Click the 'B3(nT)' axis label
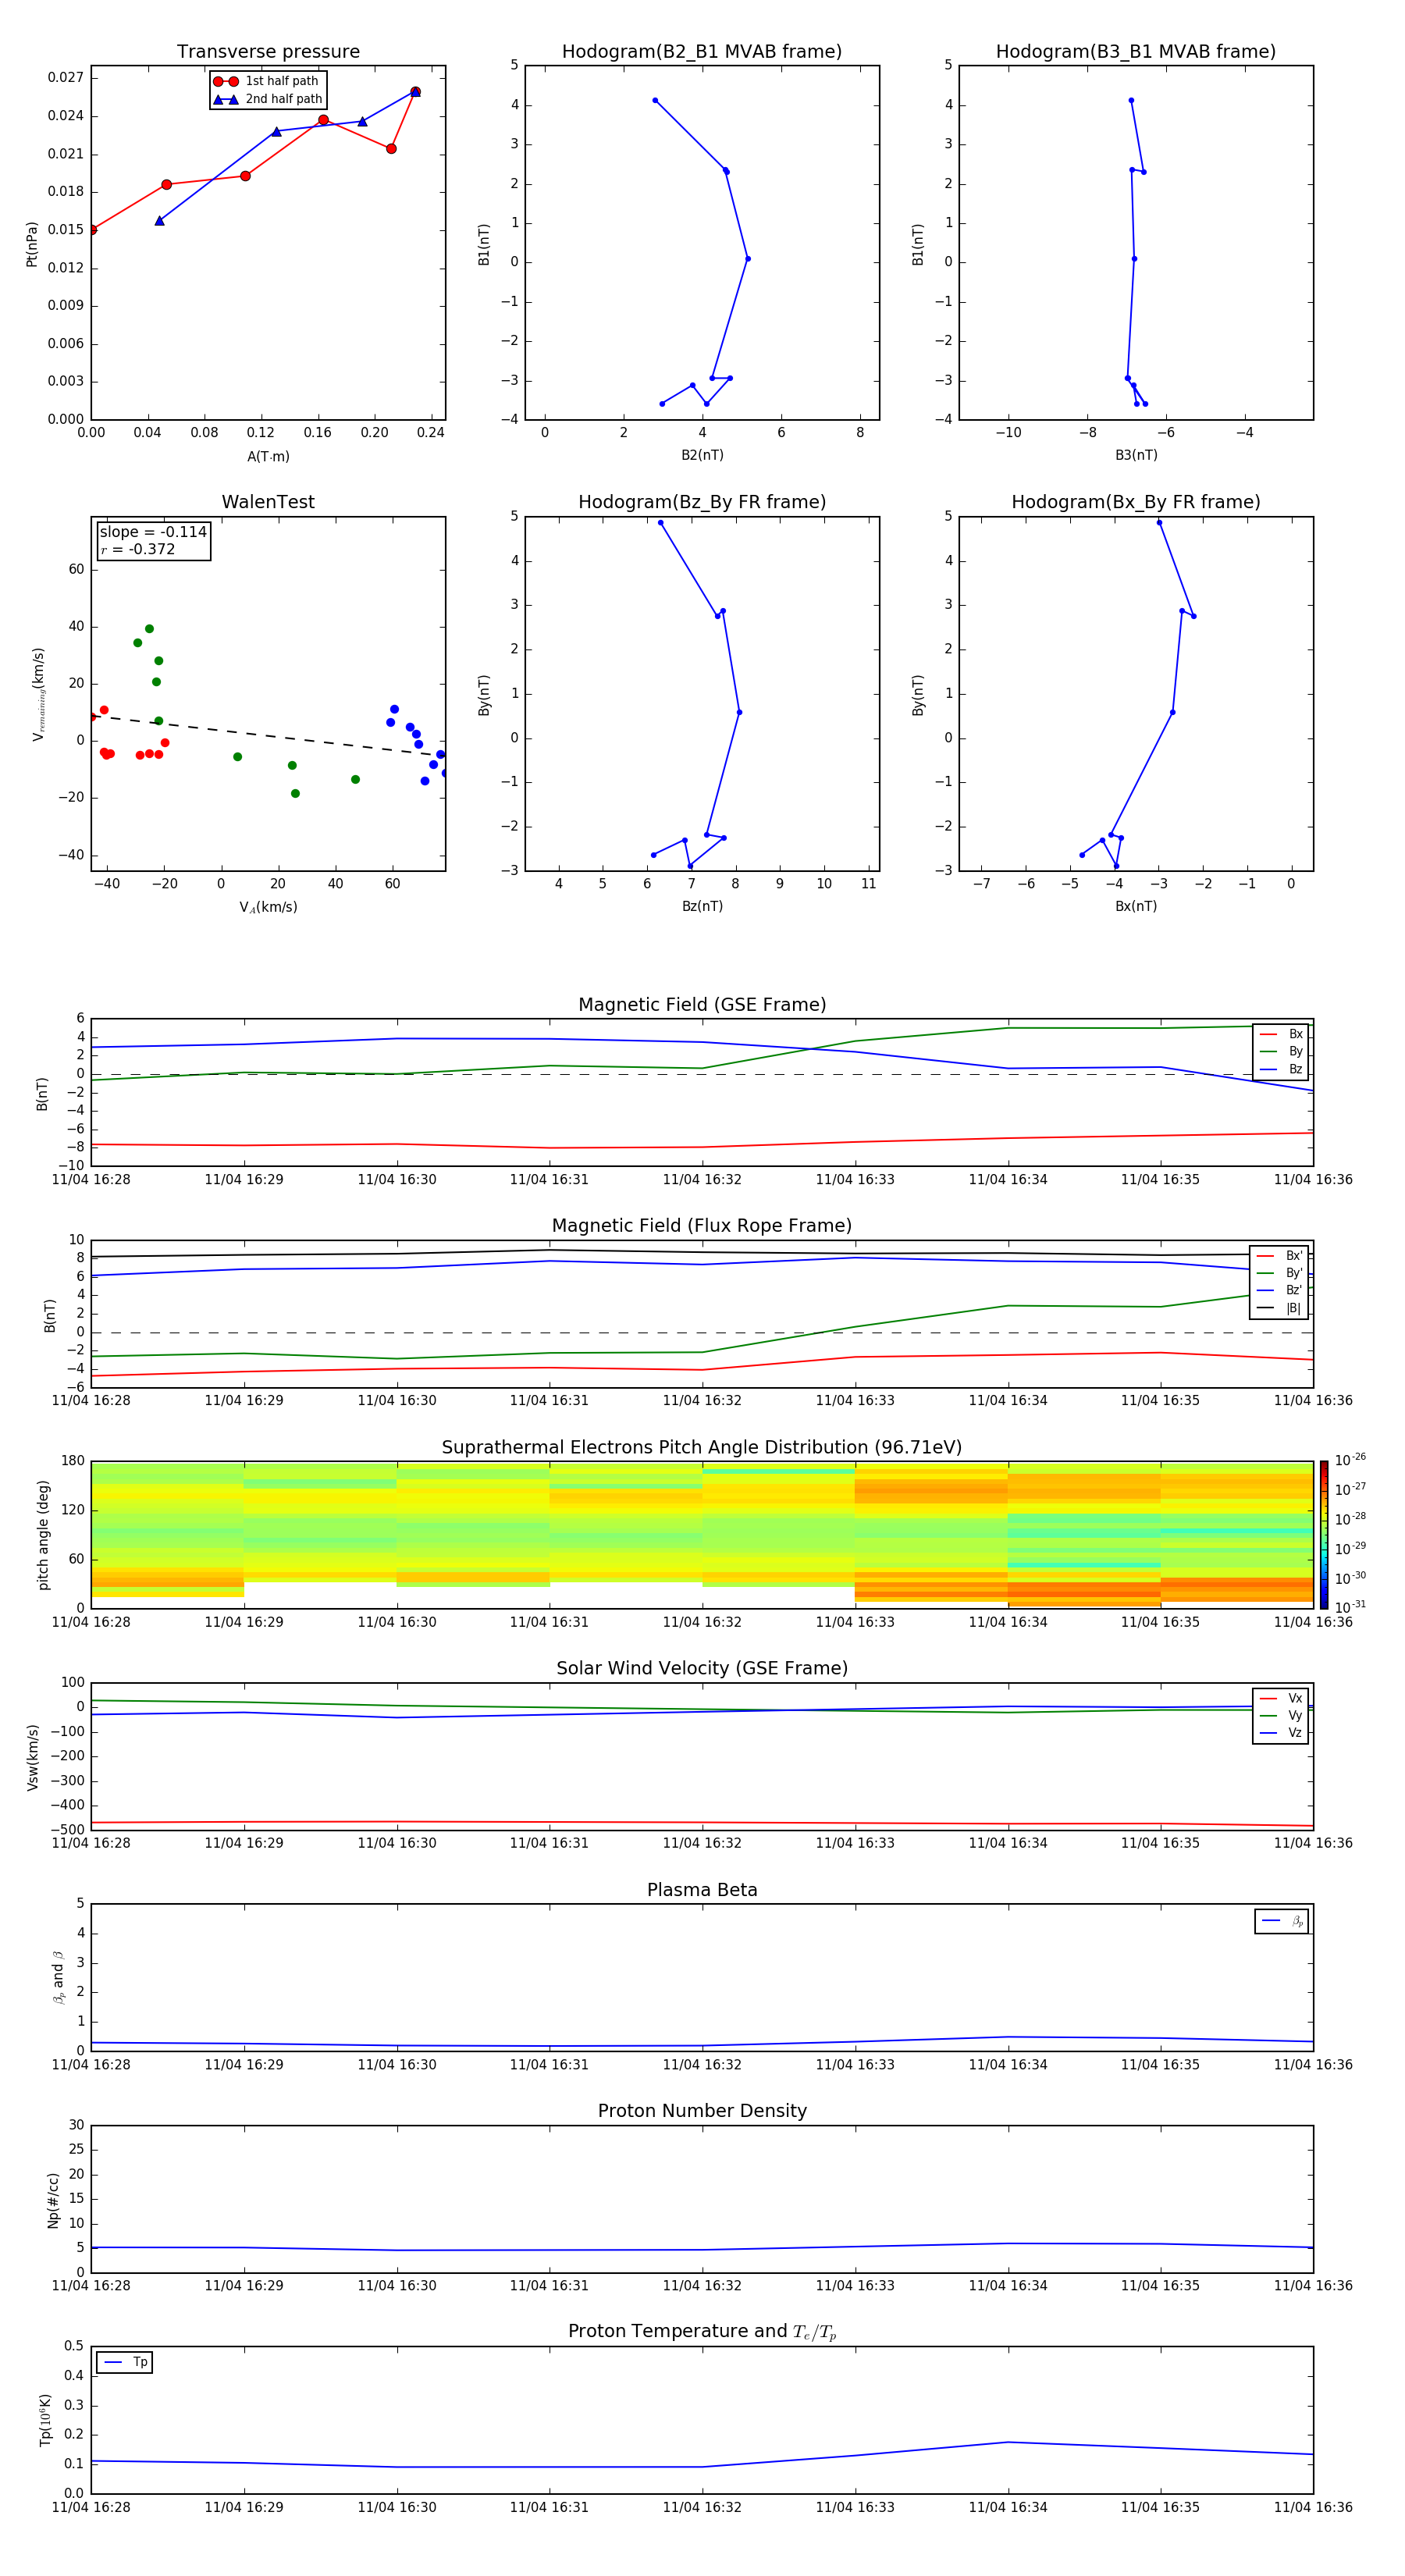 coord(1136,455)
